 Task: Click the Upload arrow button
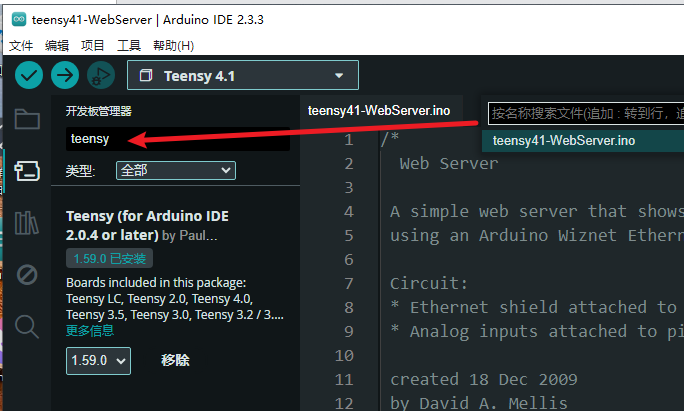pos(65,75)
